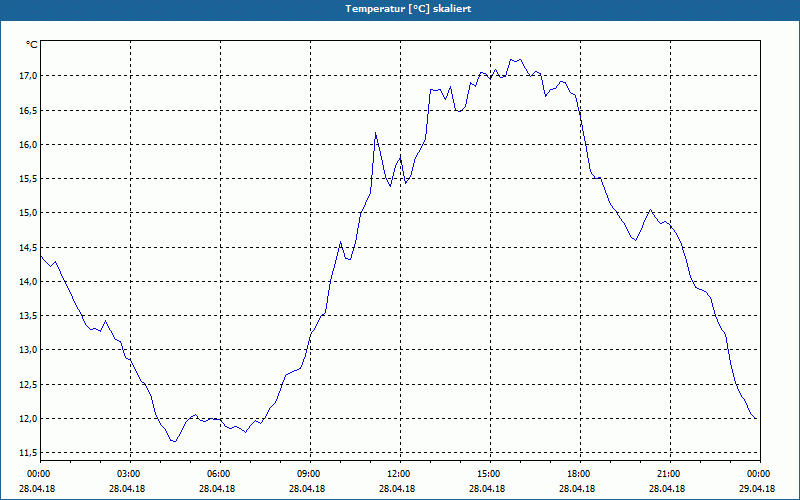Click the 28.04.18 date under 21:00
The height and width of the screenshot is (500, 800).
point(667,489)
